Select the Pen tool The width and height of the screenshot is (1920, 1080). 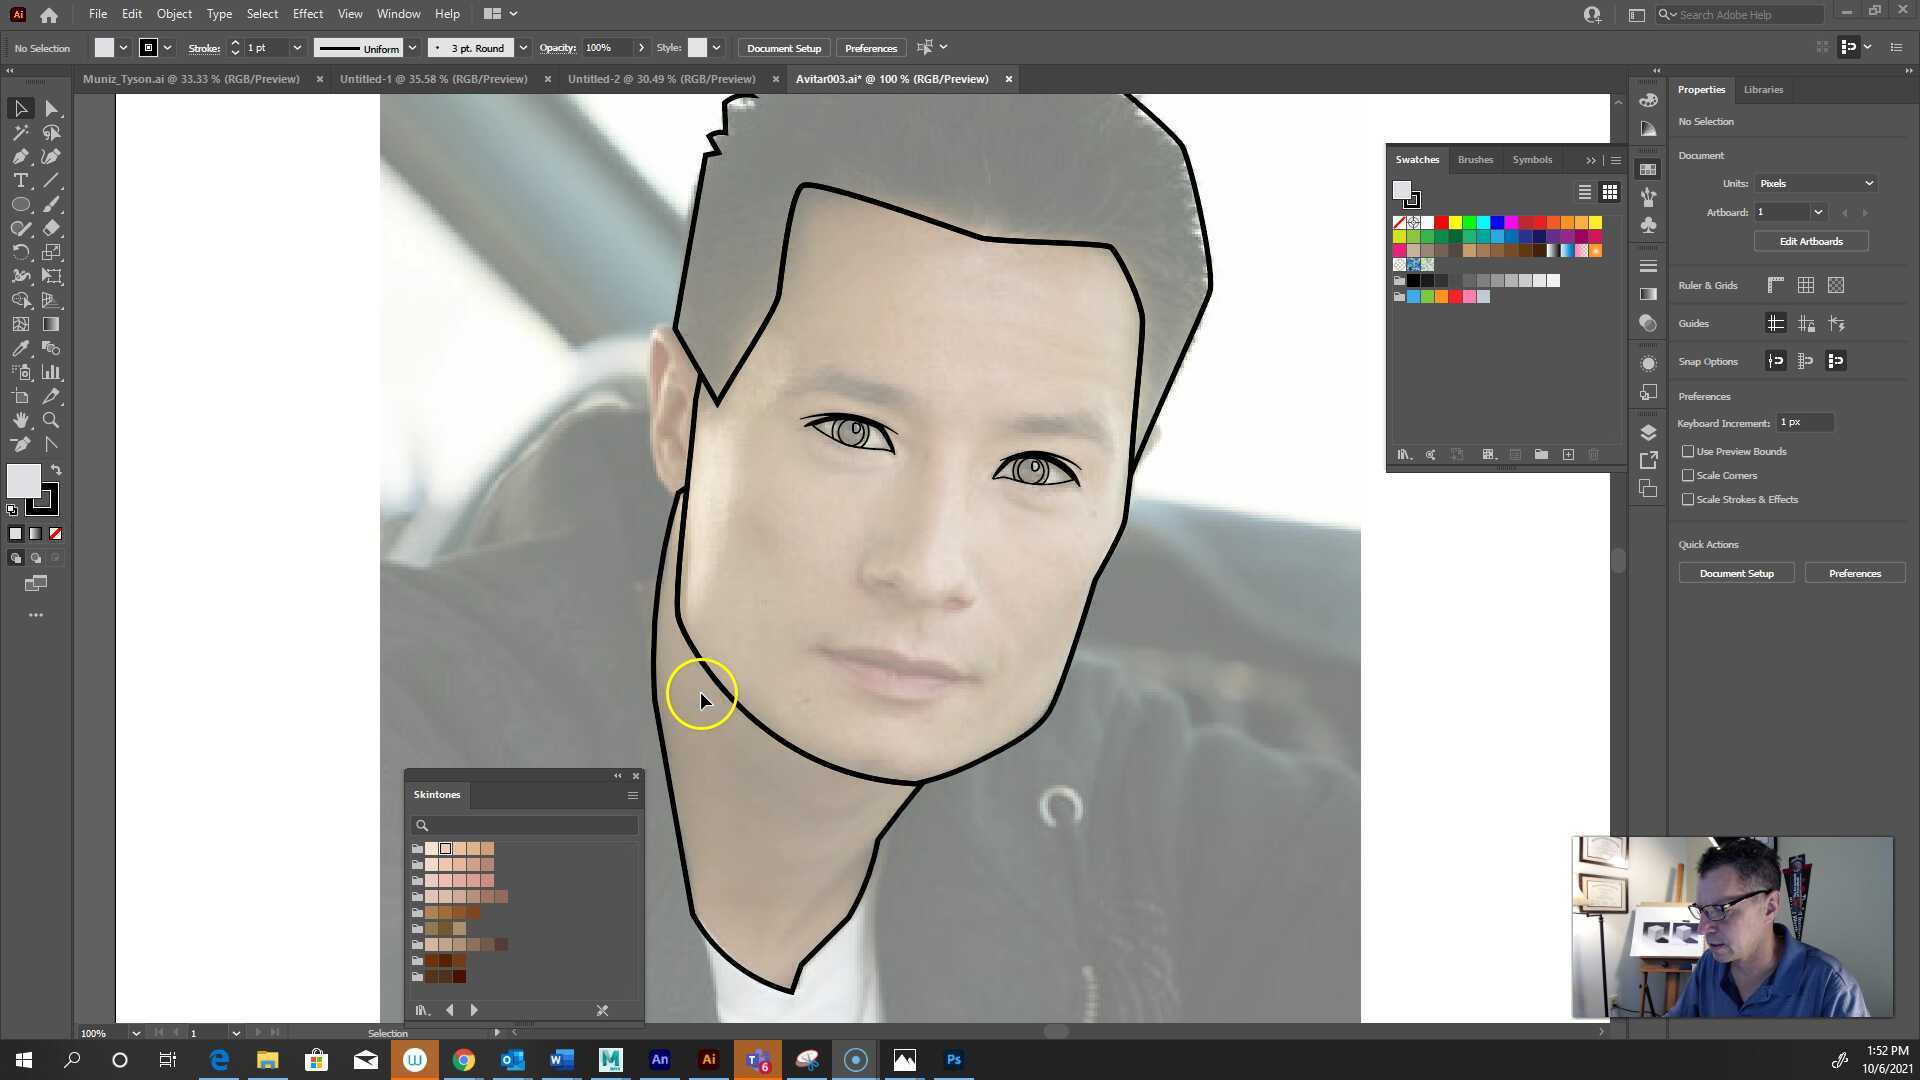click(x=20, y=156)
